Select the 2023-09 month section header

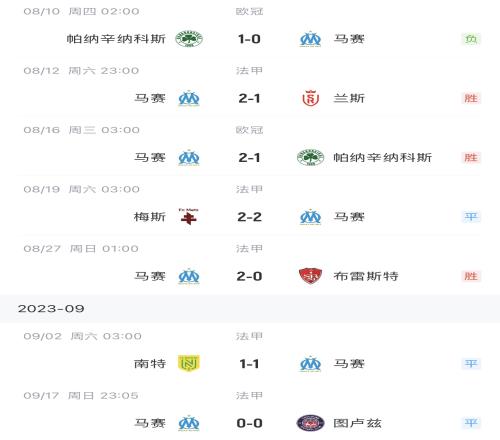click(250, 309)
